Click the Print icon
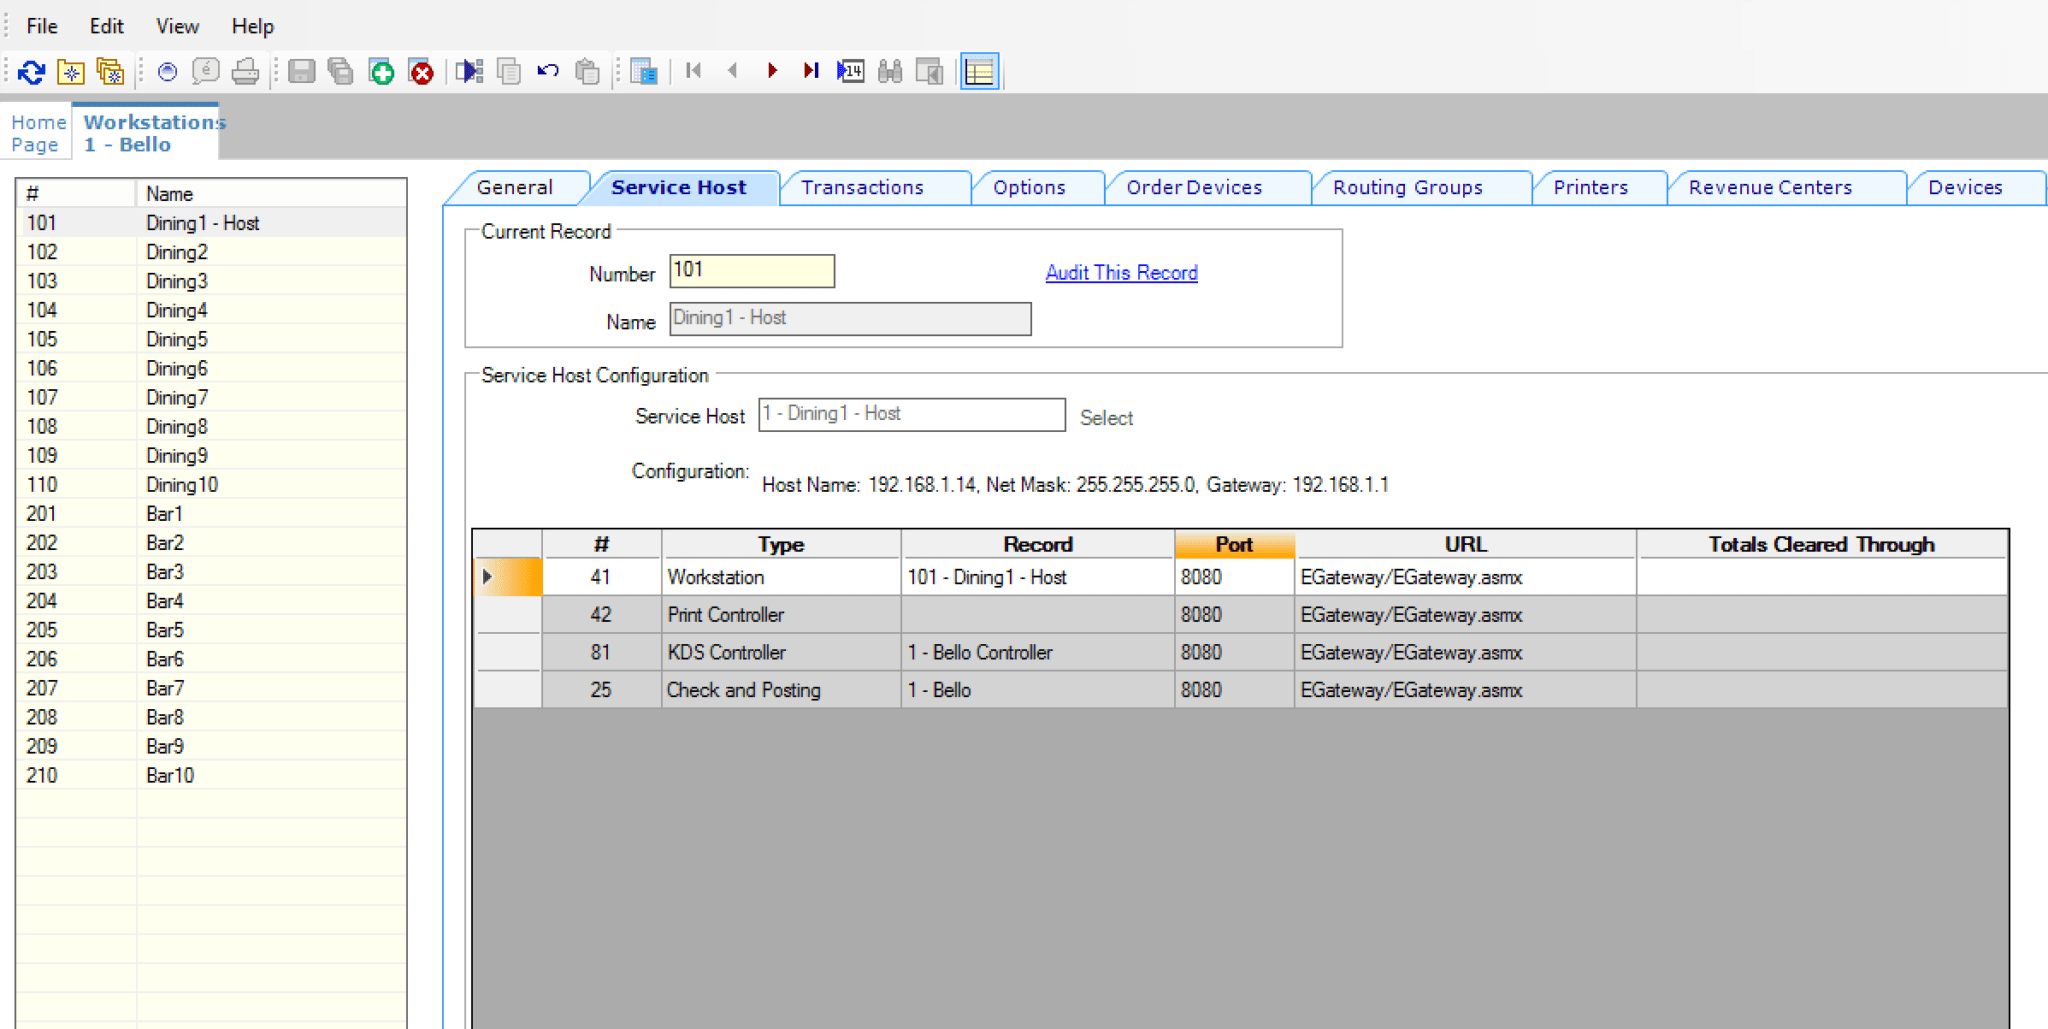 point(246,71)
